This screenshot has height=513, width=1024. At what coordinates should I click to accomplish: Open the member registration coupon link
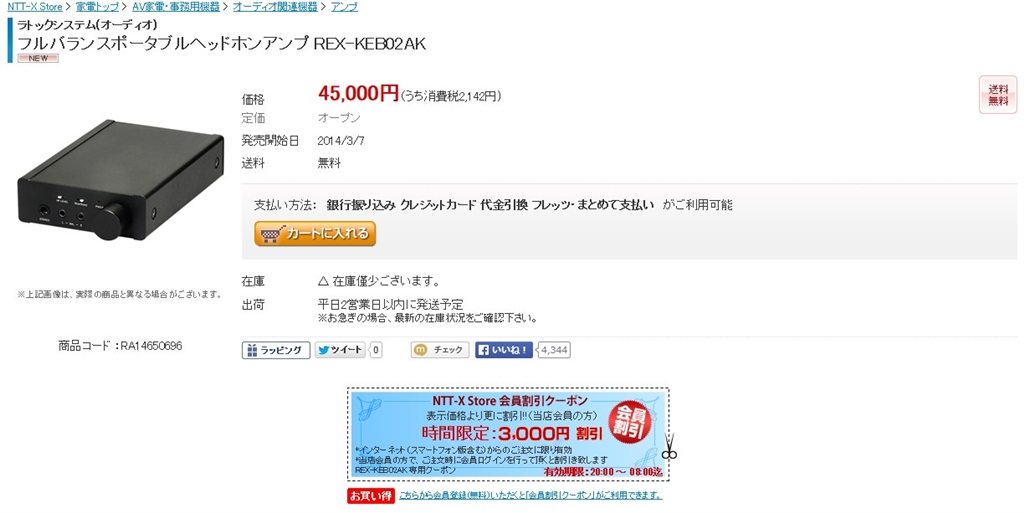(530, 495)
